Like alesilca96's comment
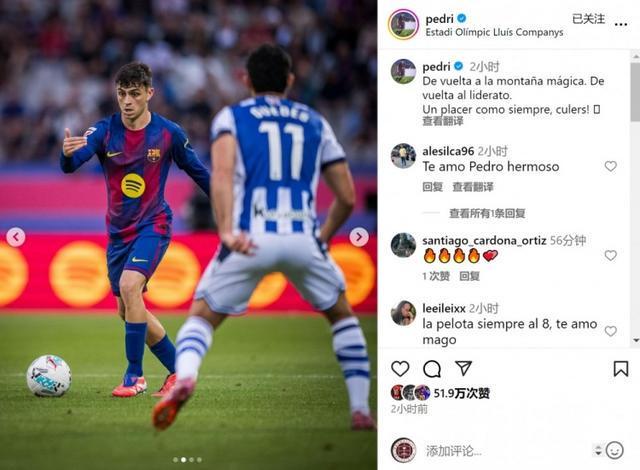The height and width of the screenshot is (470, 640). coord(610,166)
